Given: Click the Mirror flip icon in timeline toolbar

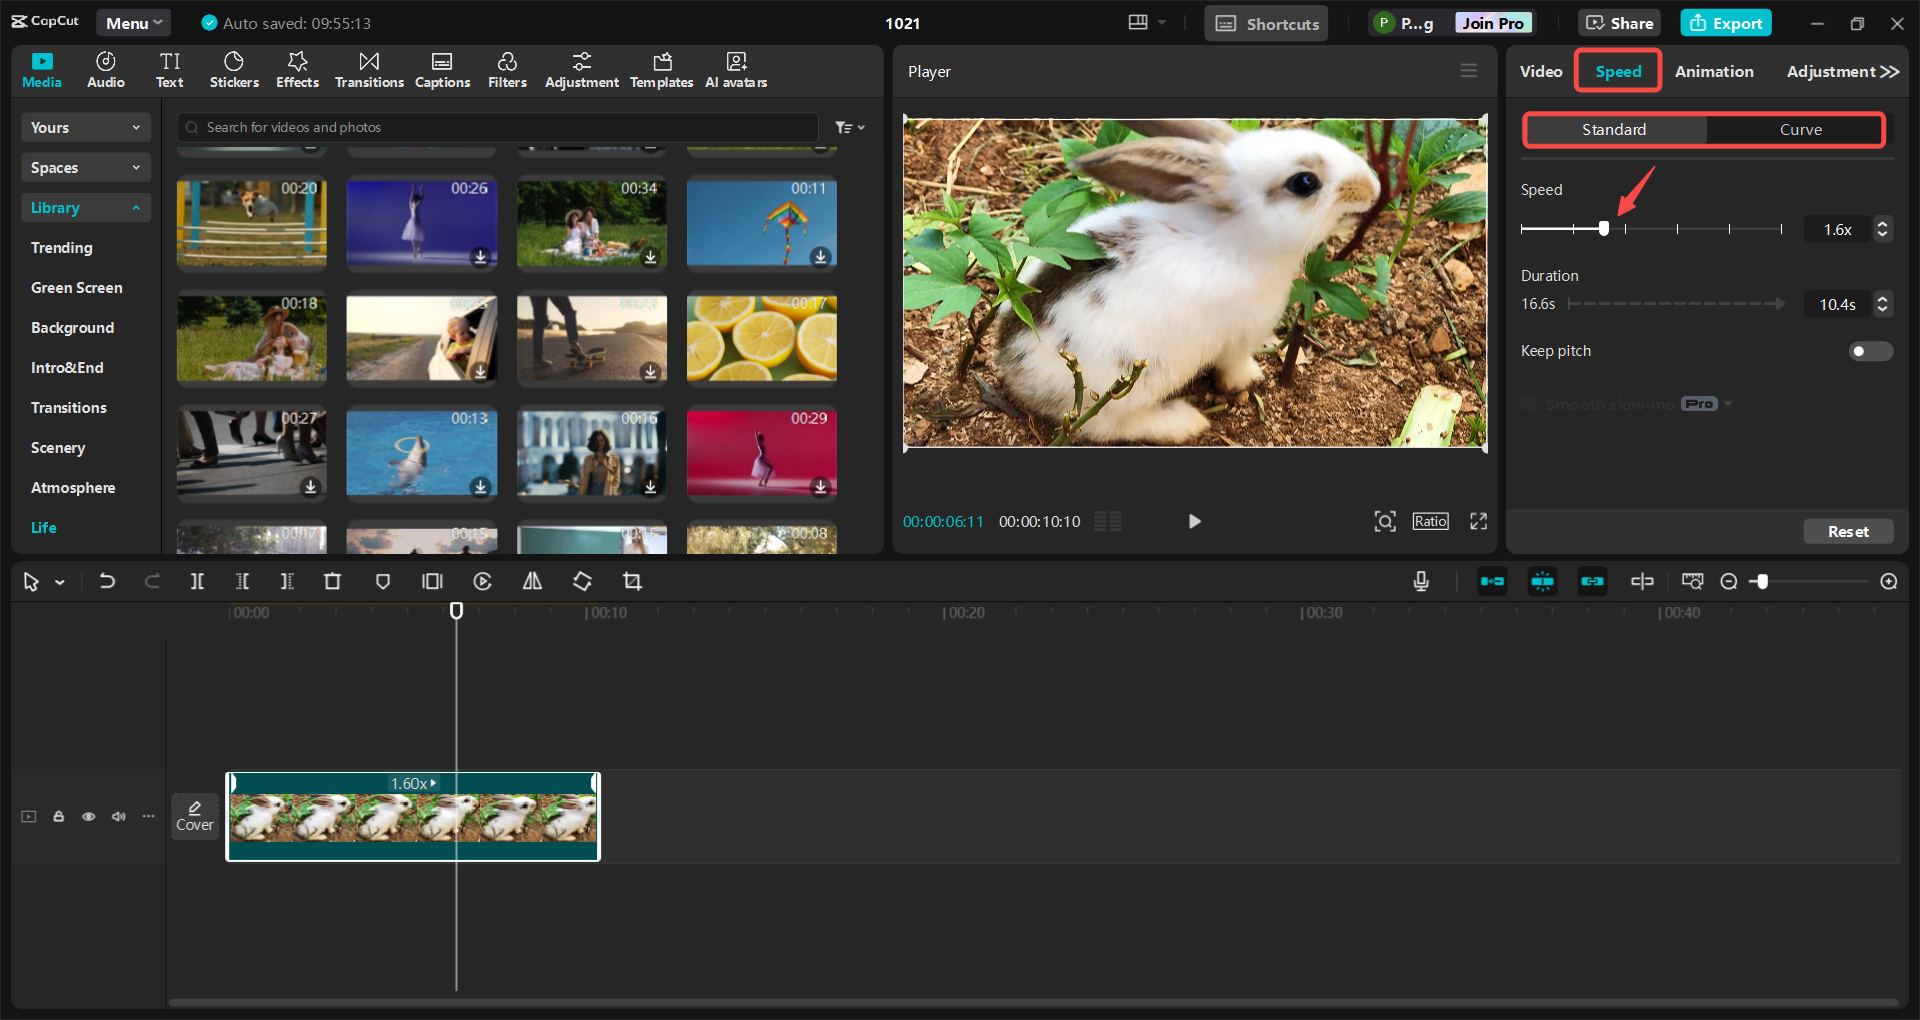Looking at the screenshot, I should pos(532,581).
